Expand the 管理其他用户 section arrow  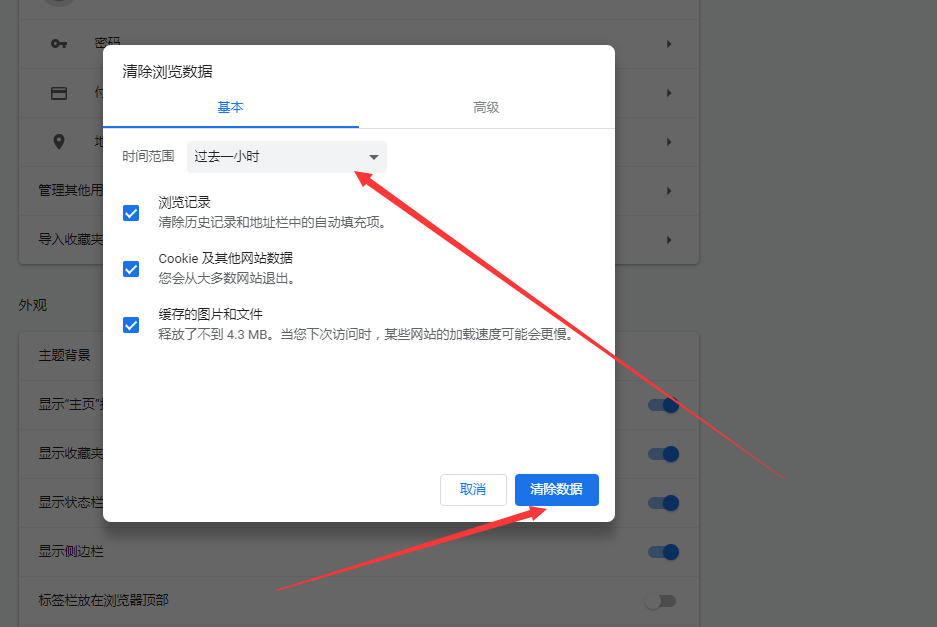point(669,191)
